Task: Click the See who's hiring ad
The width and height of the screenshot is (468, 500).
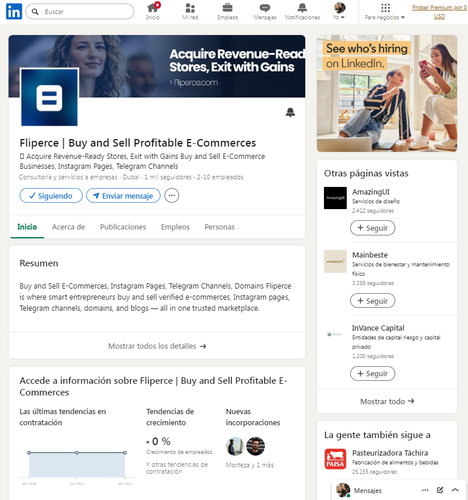Action: click(387, 93)
